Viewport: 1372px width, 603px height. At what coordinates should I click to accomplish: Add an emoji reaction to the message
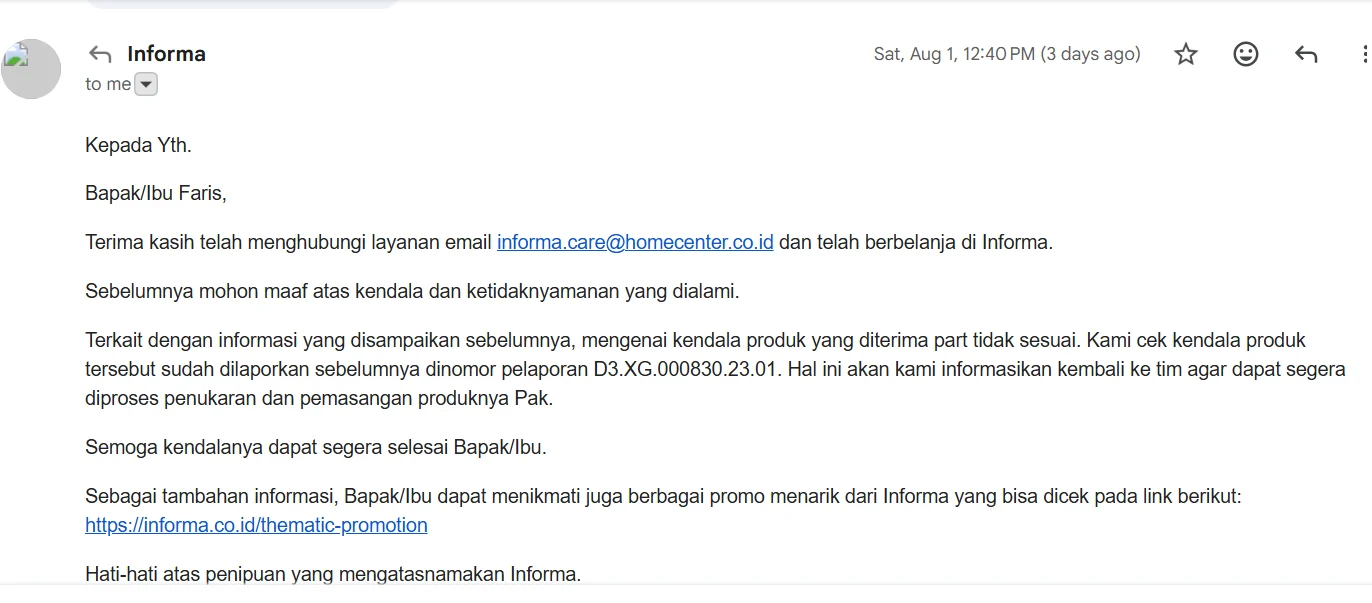click(1246, 54)
